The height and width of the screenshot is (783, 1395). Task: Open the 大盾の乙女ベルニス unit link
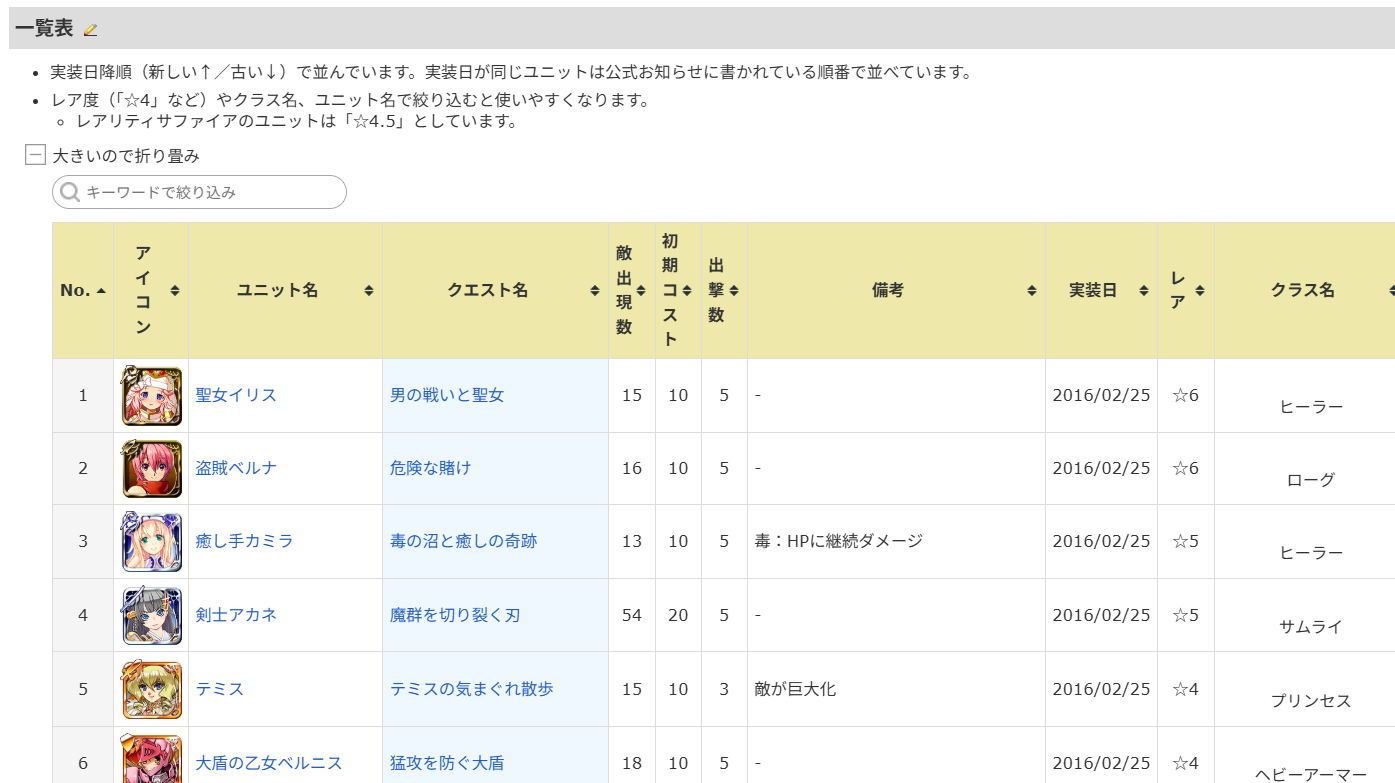269,763
